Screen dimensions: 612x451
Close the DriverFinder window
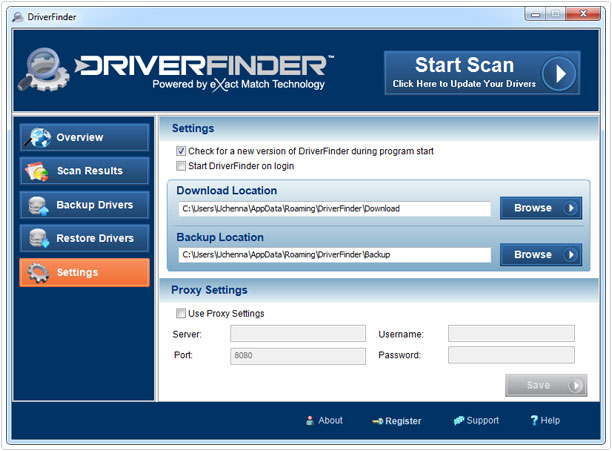(x=583, y=14)
